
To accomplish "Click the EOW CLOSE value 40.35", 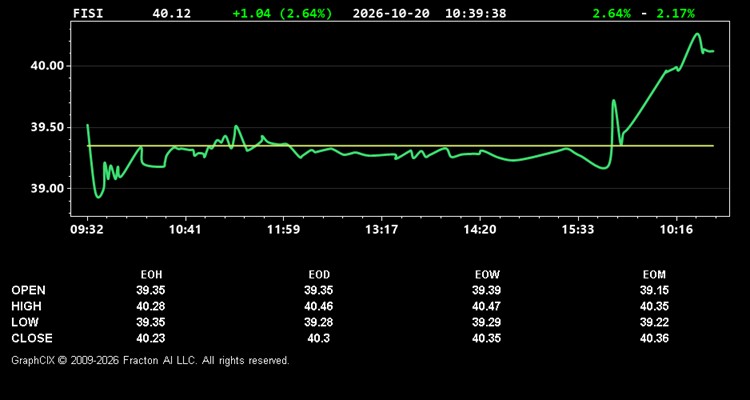I will click(x=486, y=338).
